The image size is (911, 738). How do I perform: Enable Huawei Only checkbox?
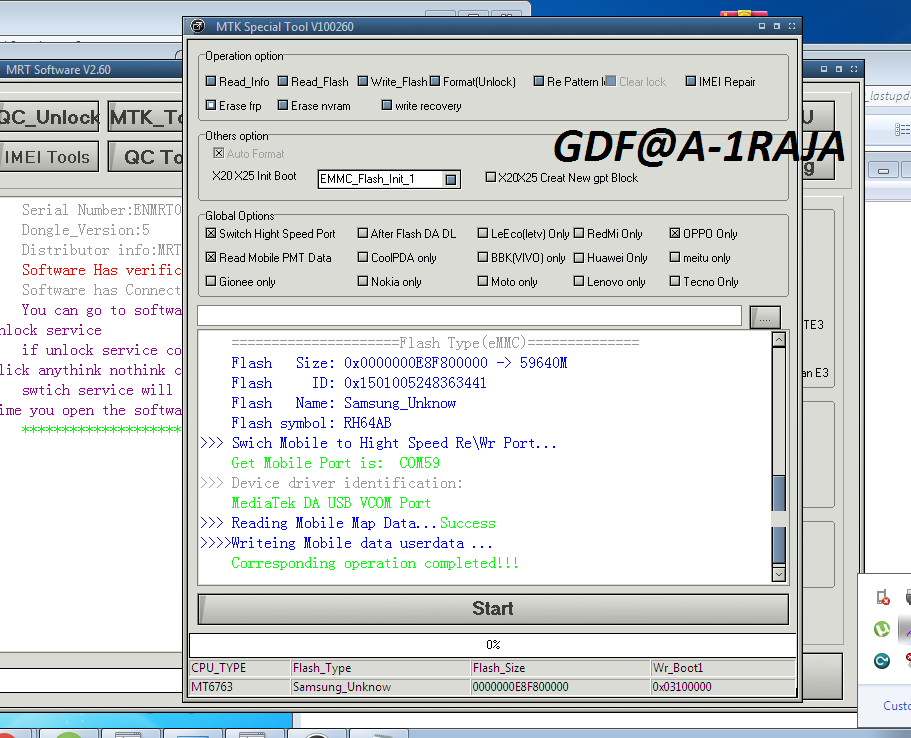[579, 257]
